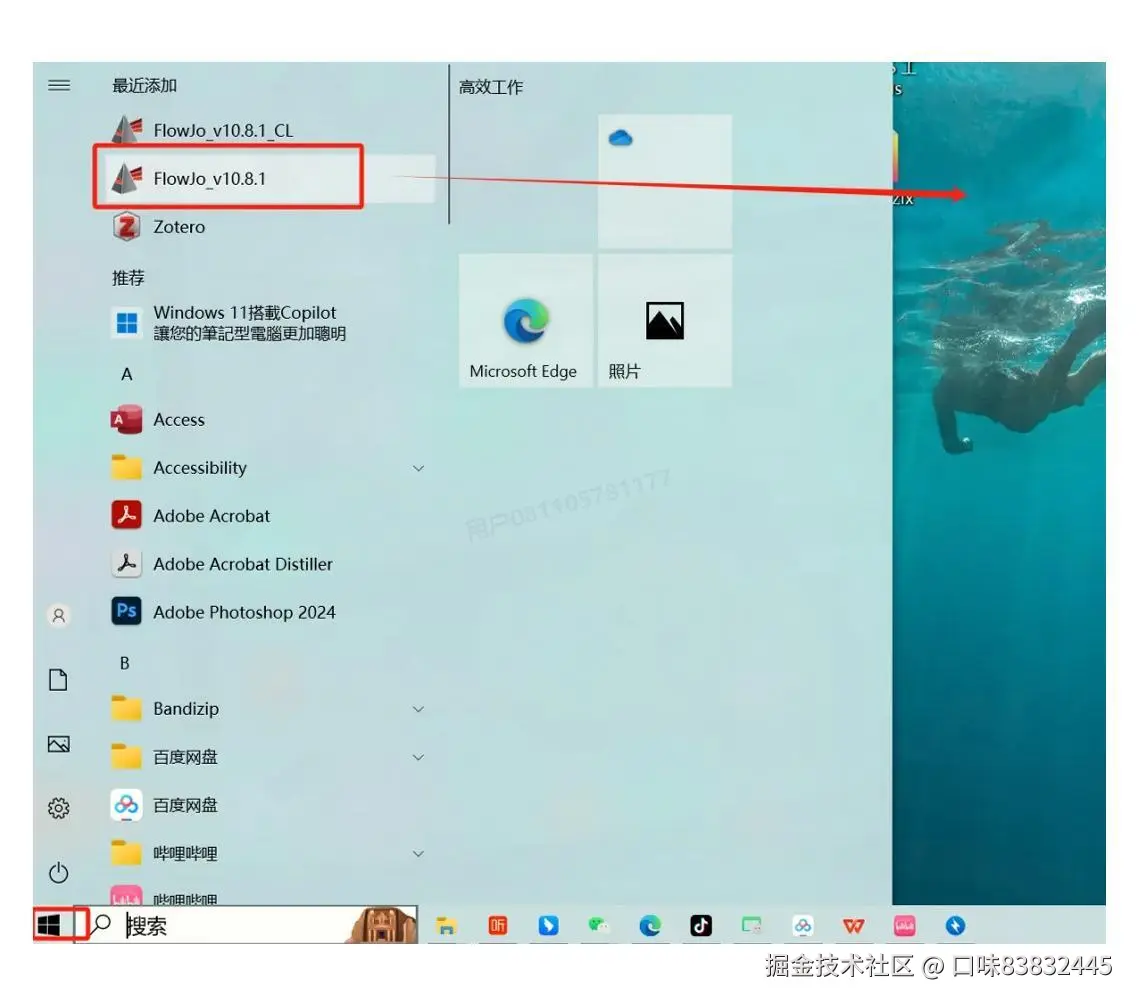The image size is (1139, 1006).
Task: Open Microsoft Edge from the taskbar
Action: coord(650,925)
